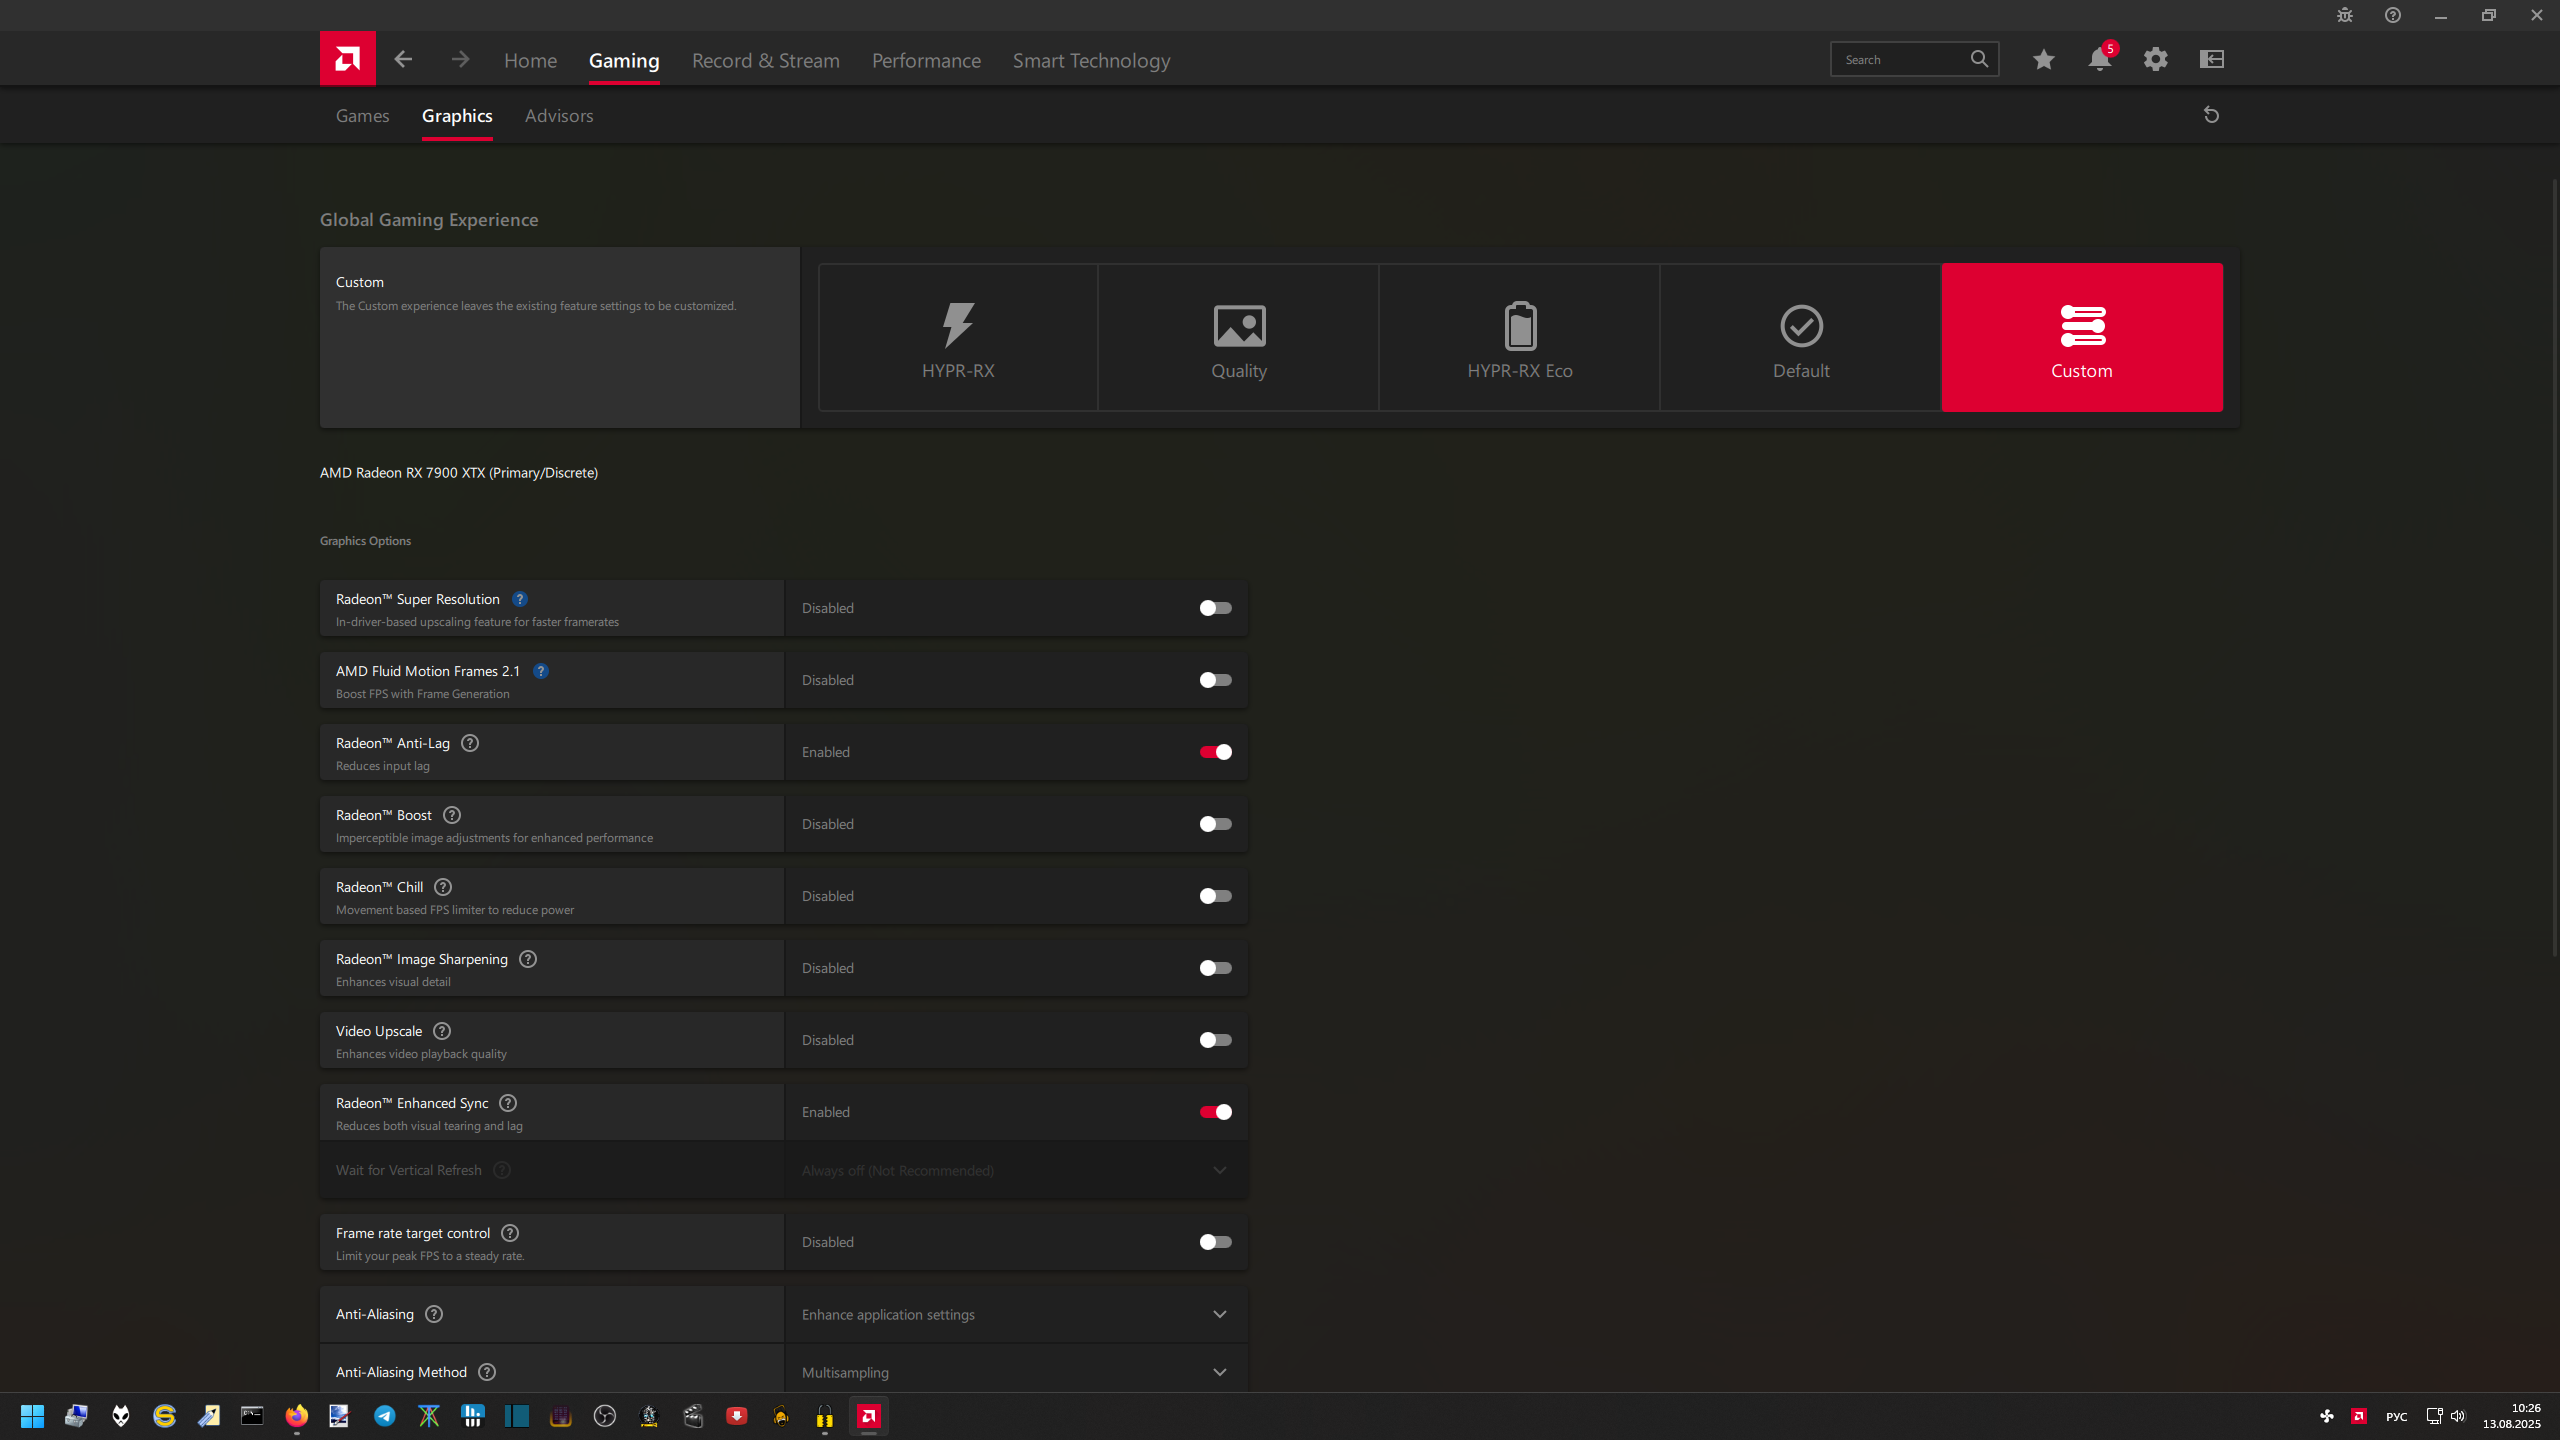Toggle the sidebar panel icon
The image size is (2560, 1440).
2211,59
